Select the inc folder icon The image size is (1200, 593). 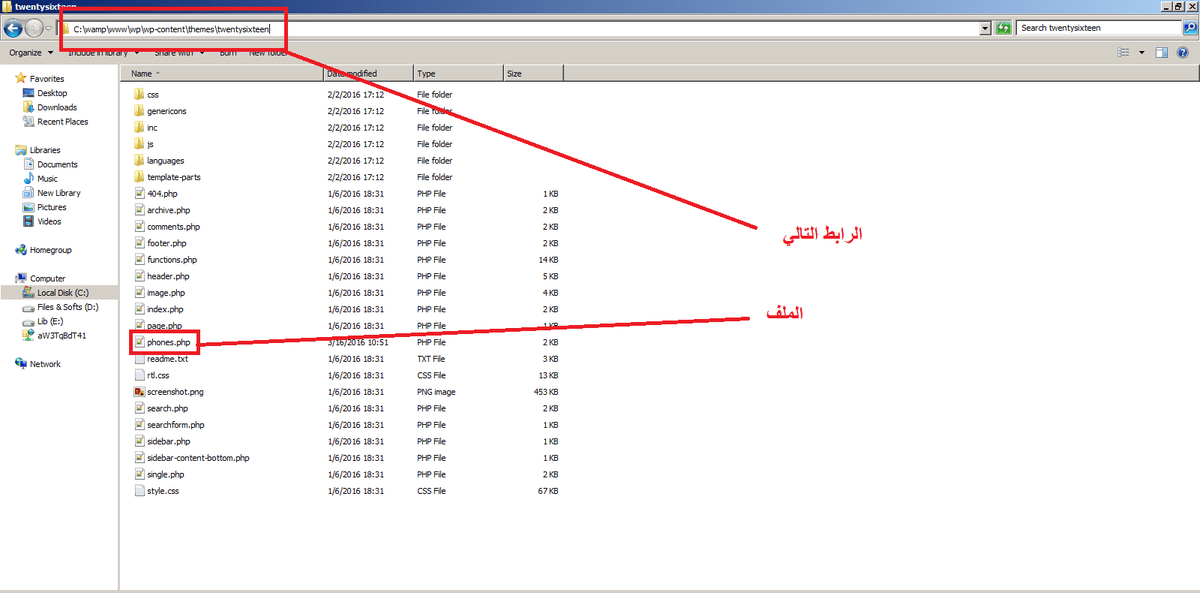[139, 128]
